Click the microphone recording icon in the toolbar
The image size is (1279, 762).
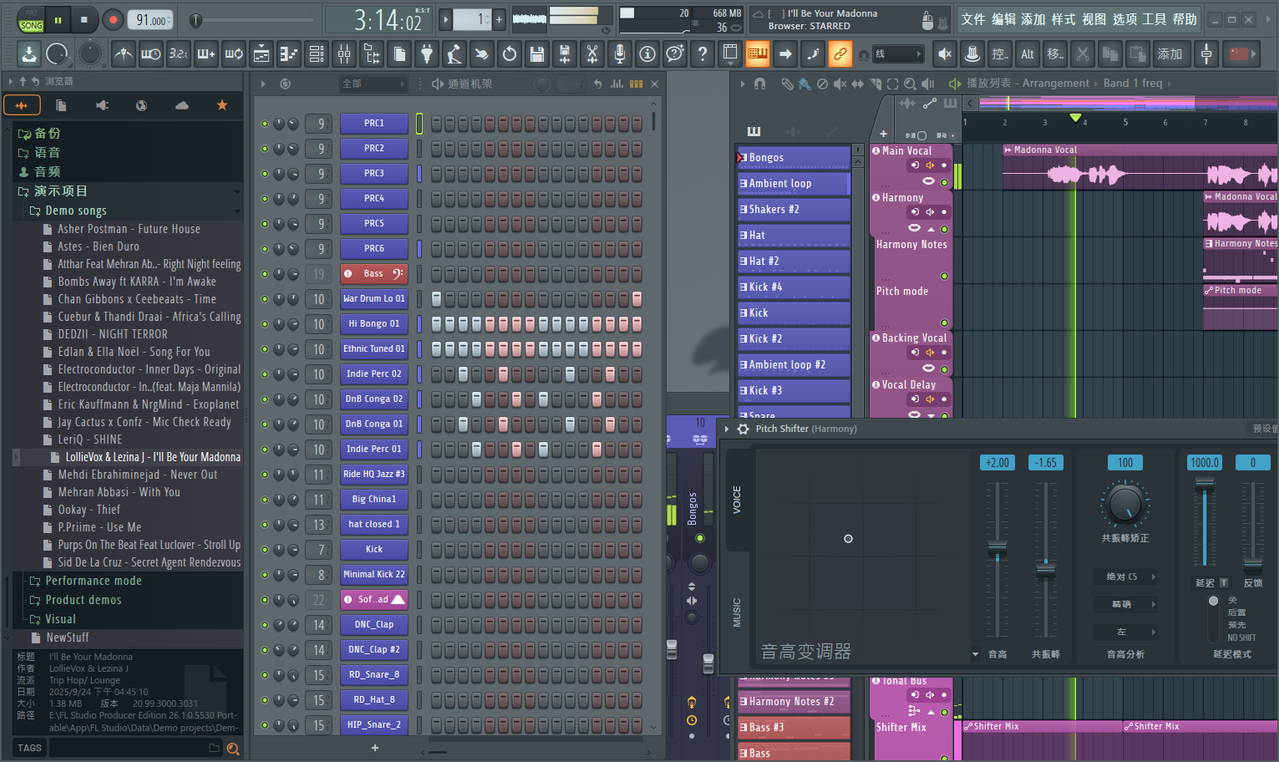click(x=620, y=53)
